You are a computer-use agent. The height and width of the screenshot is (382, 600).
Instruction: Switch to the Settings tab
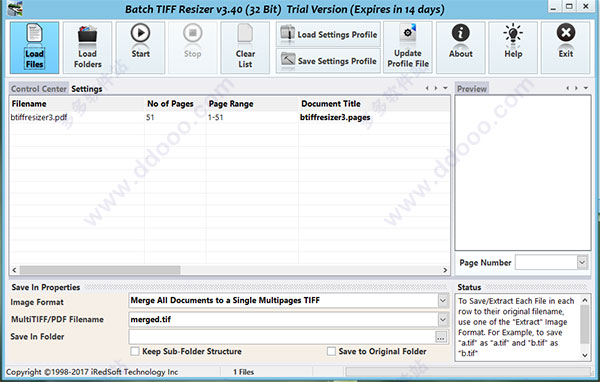(x=86, y=89)
